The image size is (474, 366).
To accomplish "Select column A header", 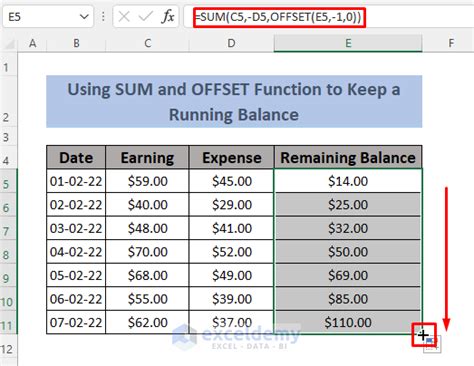I will pos(32,43).
